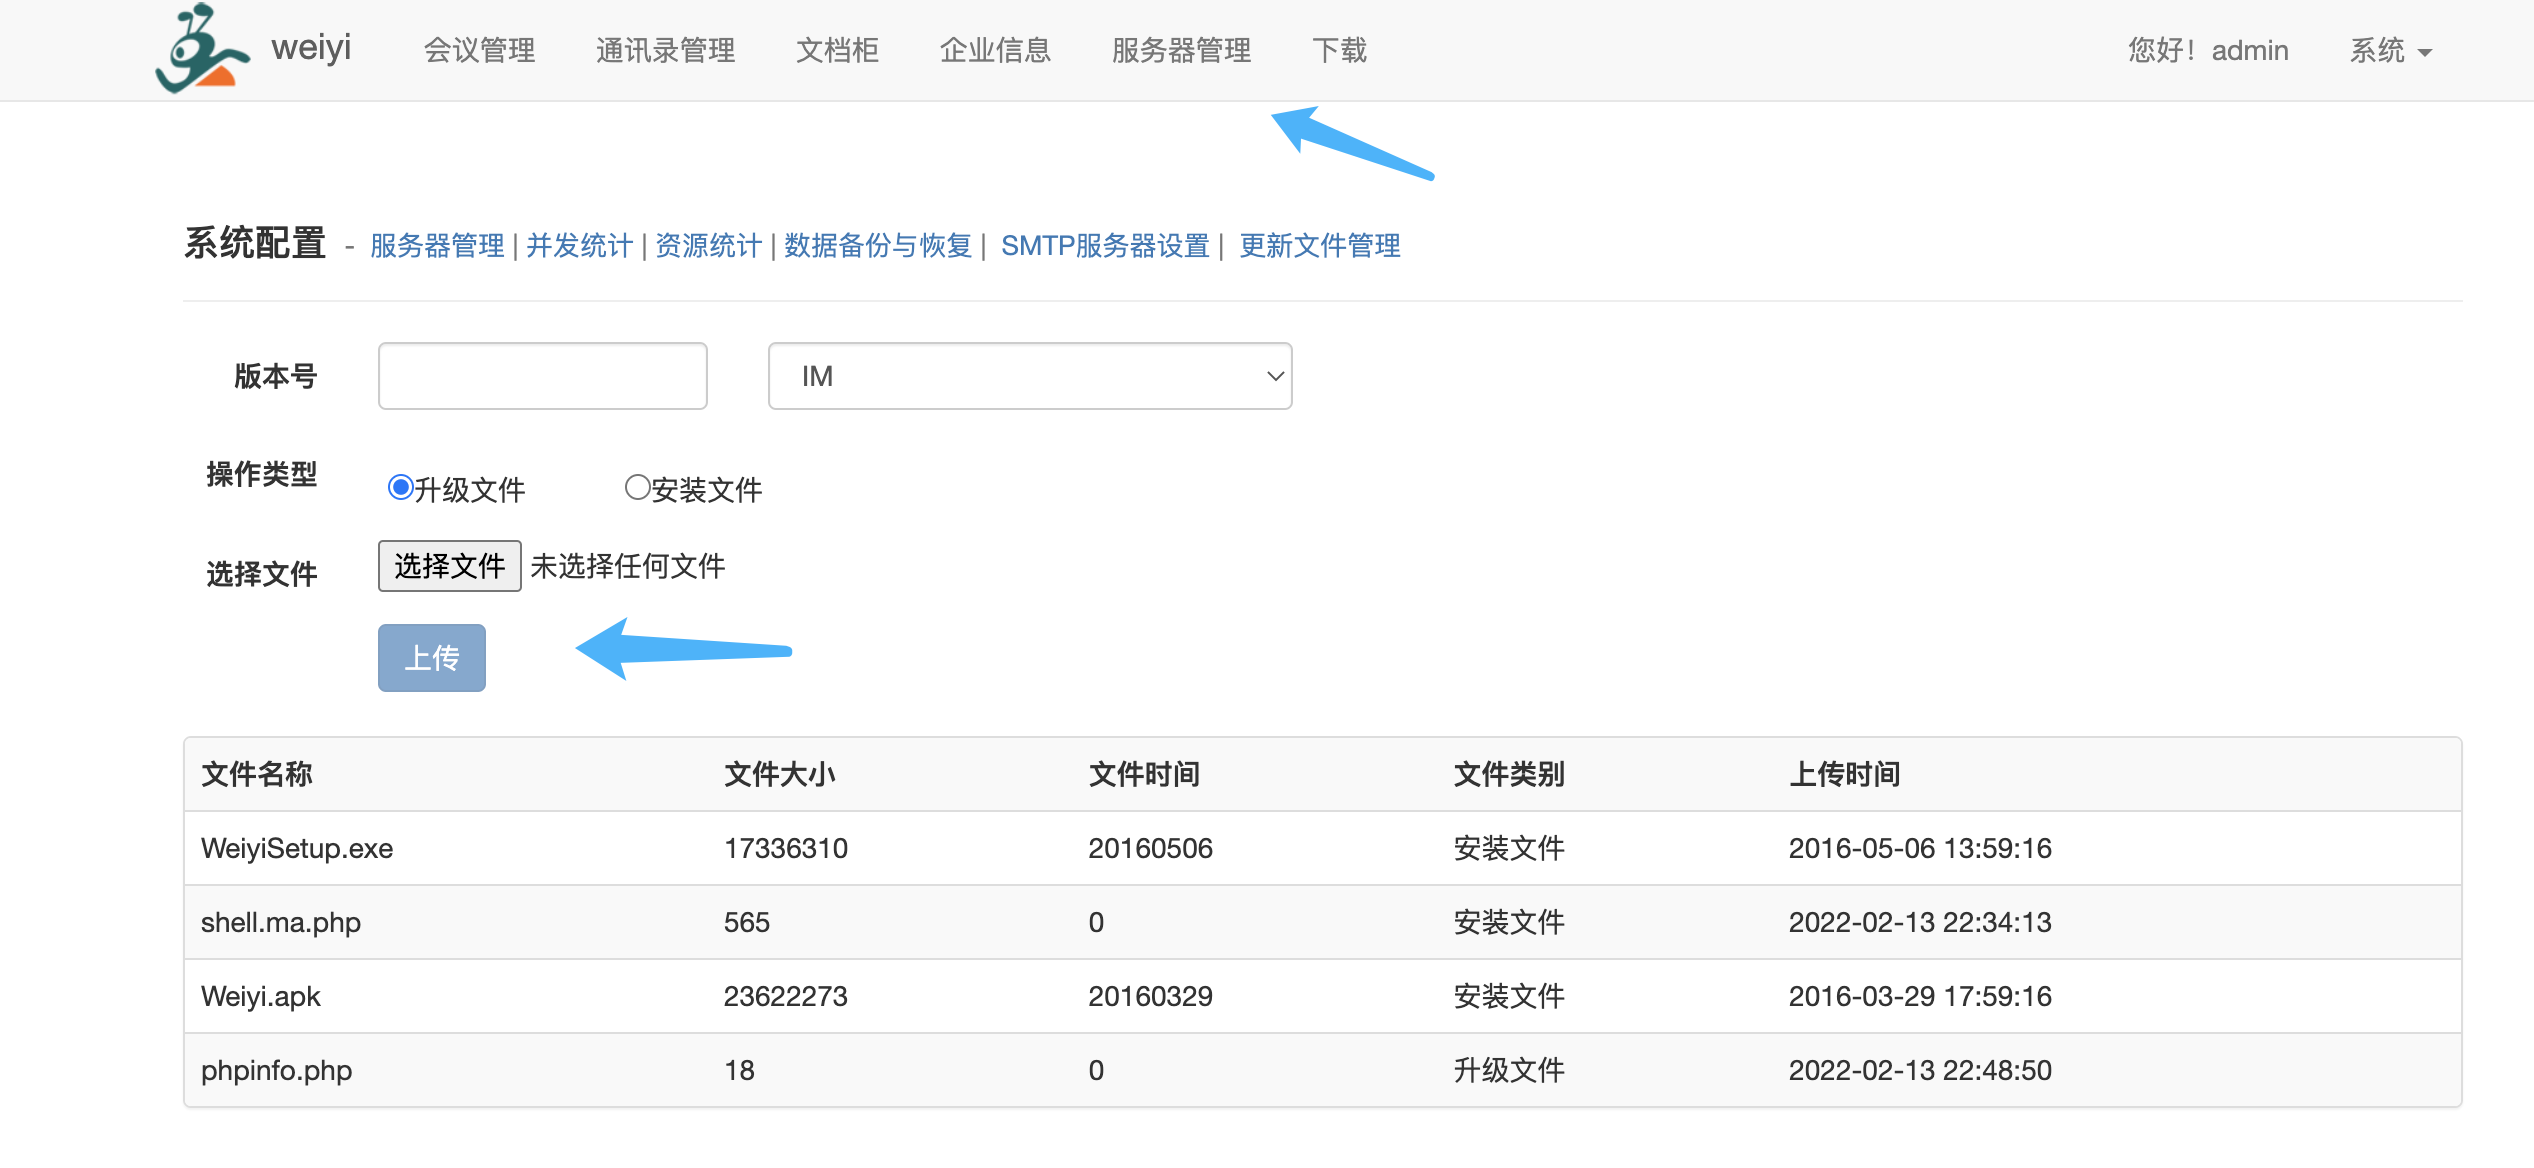
Task: Click the shell.ma.php table row
Action: 281,922
